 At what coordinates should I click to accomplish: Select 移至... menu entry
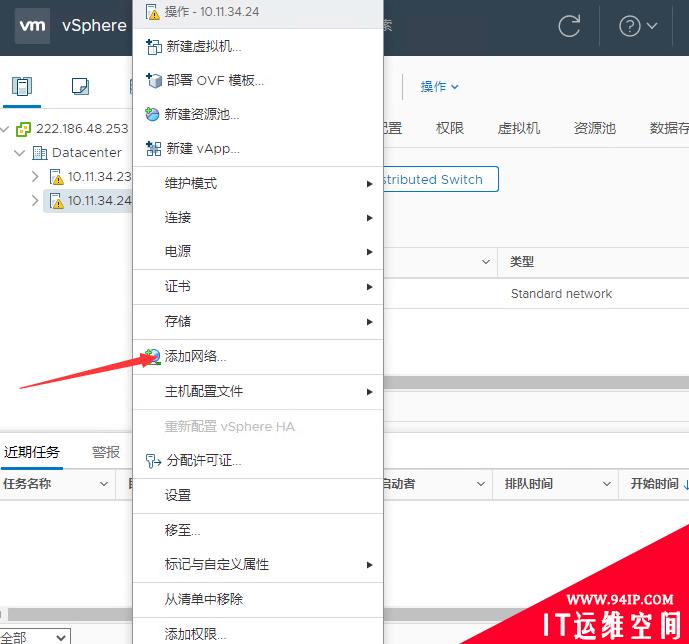coord(258,530)
